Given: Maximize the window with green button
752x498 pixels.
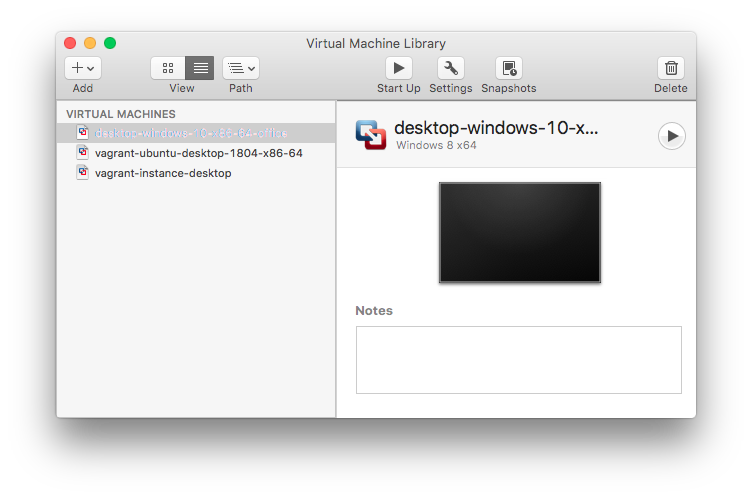Looking at the screenshot, I should (x=110, y=43).
